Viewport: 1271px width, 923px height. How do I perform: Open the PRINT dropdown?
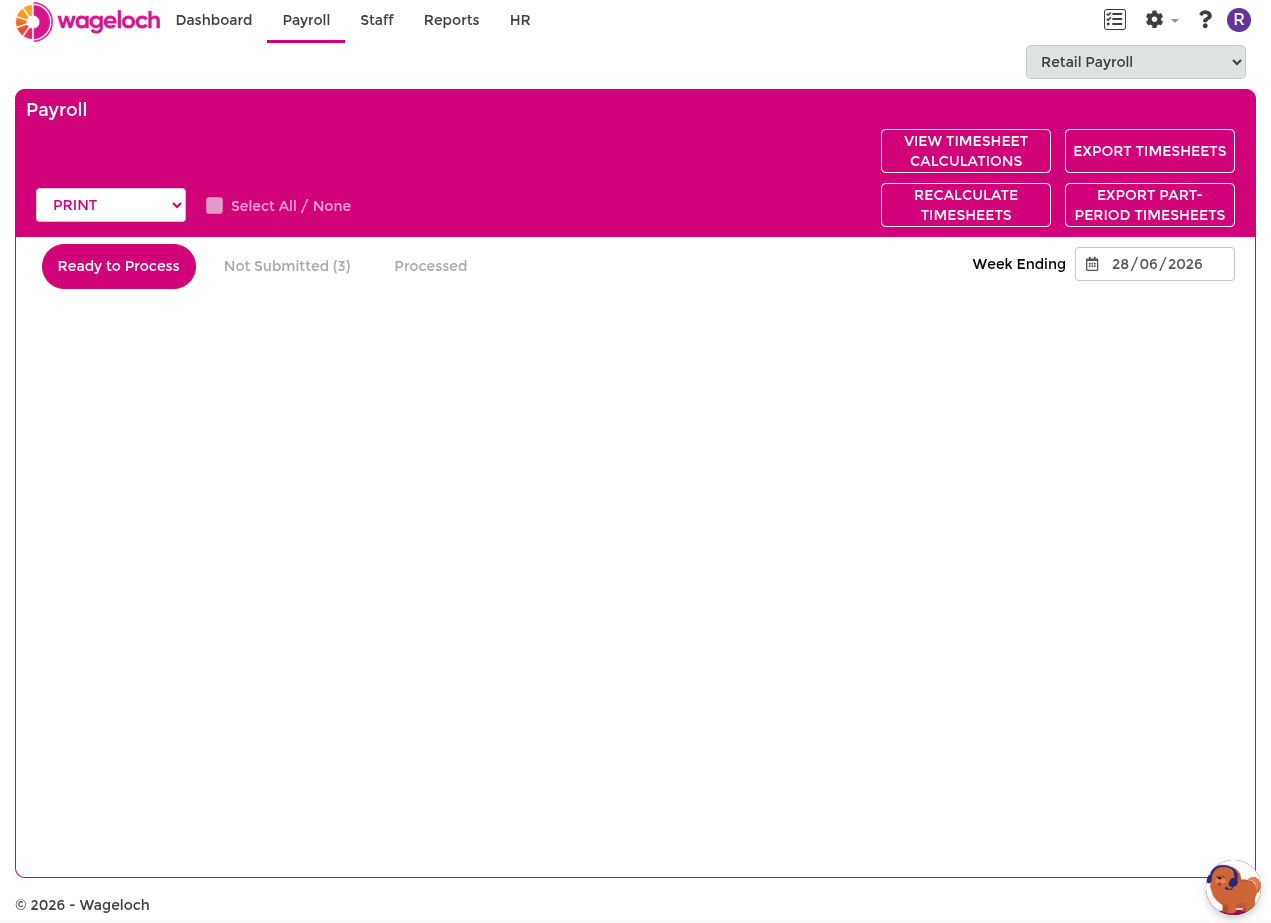point(111,205)
